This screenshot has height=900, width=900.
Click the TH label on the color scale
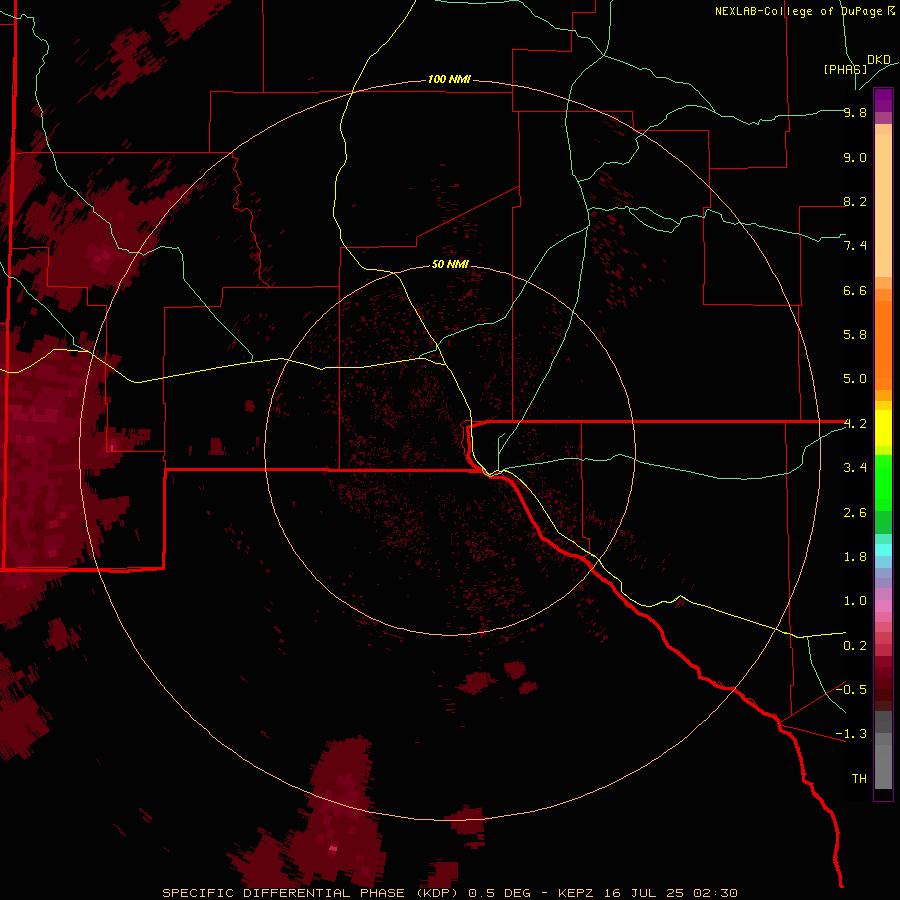859,779
